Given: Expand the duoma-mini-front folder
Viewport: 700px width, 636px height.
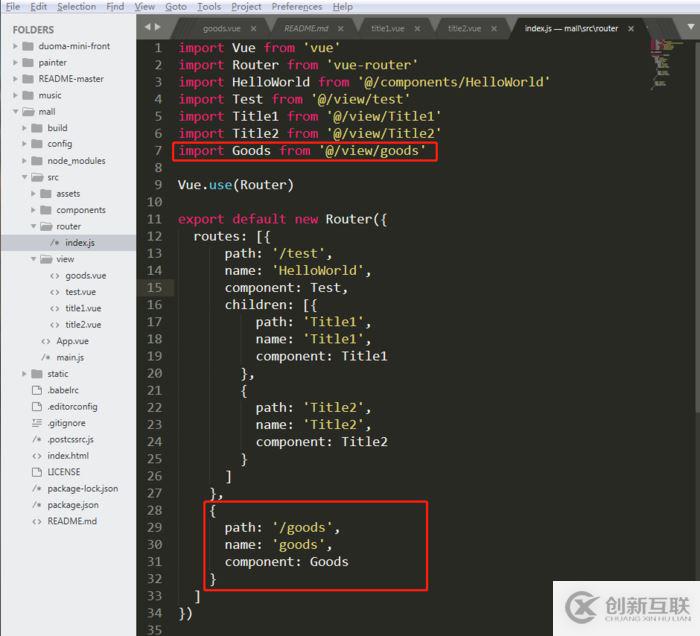Looking at the screenshot, I should click(x=15, y=46).
